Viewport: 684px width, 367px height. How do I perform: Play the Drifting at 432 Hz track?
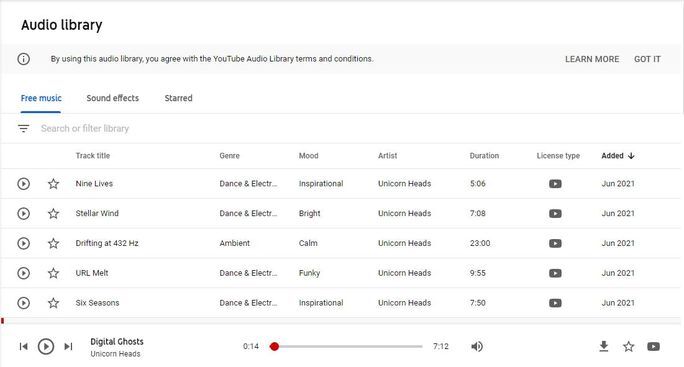[24, 243]
